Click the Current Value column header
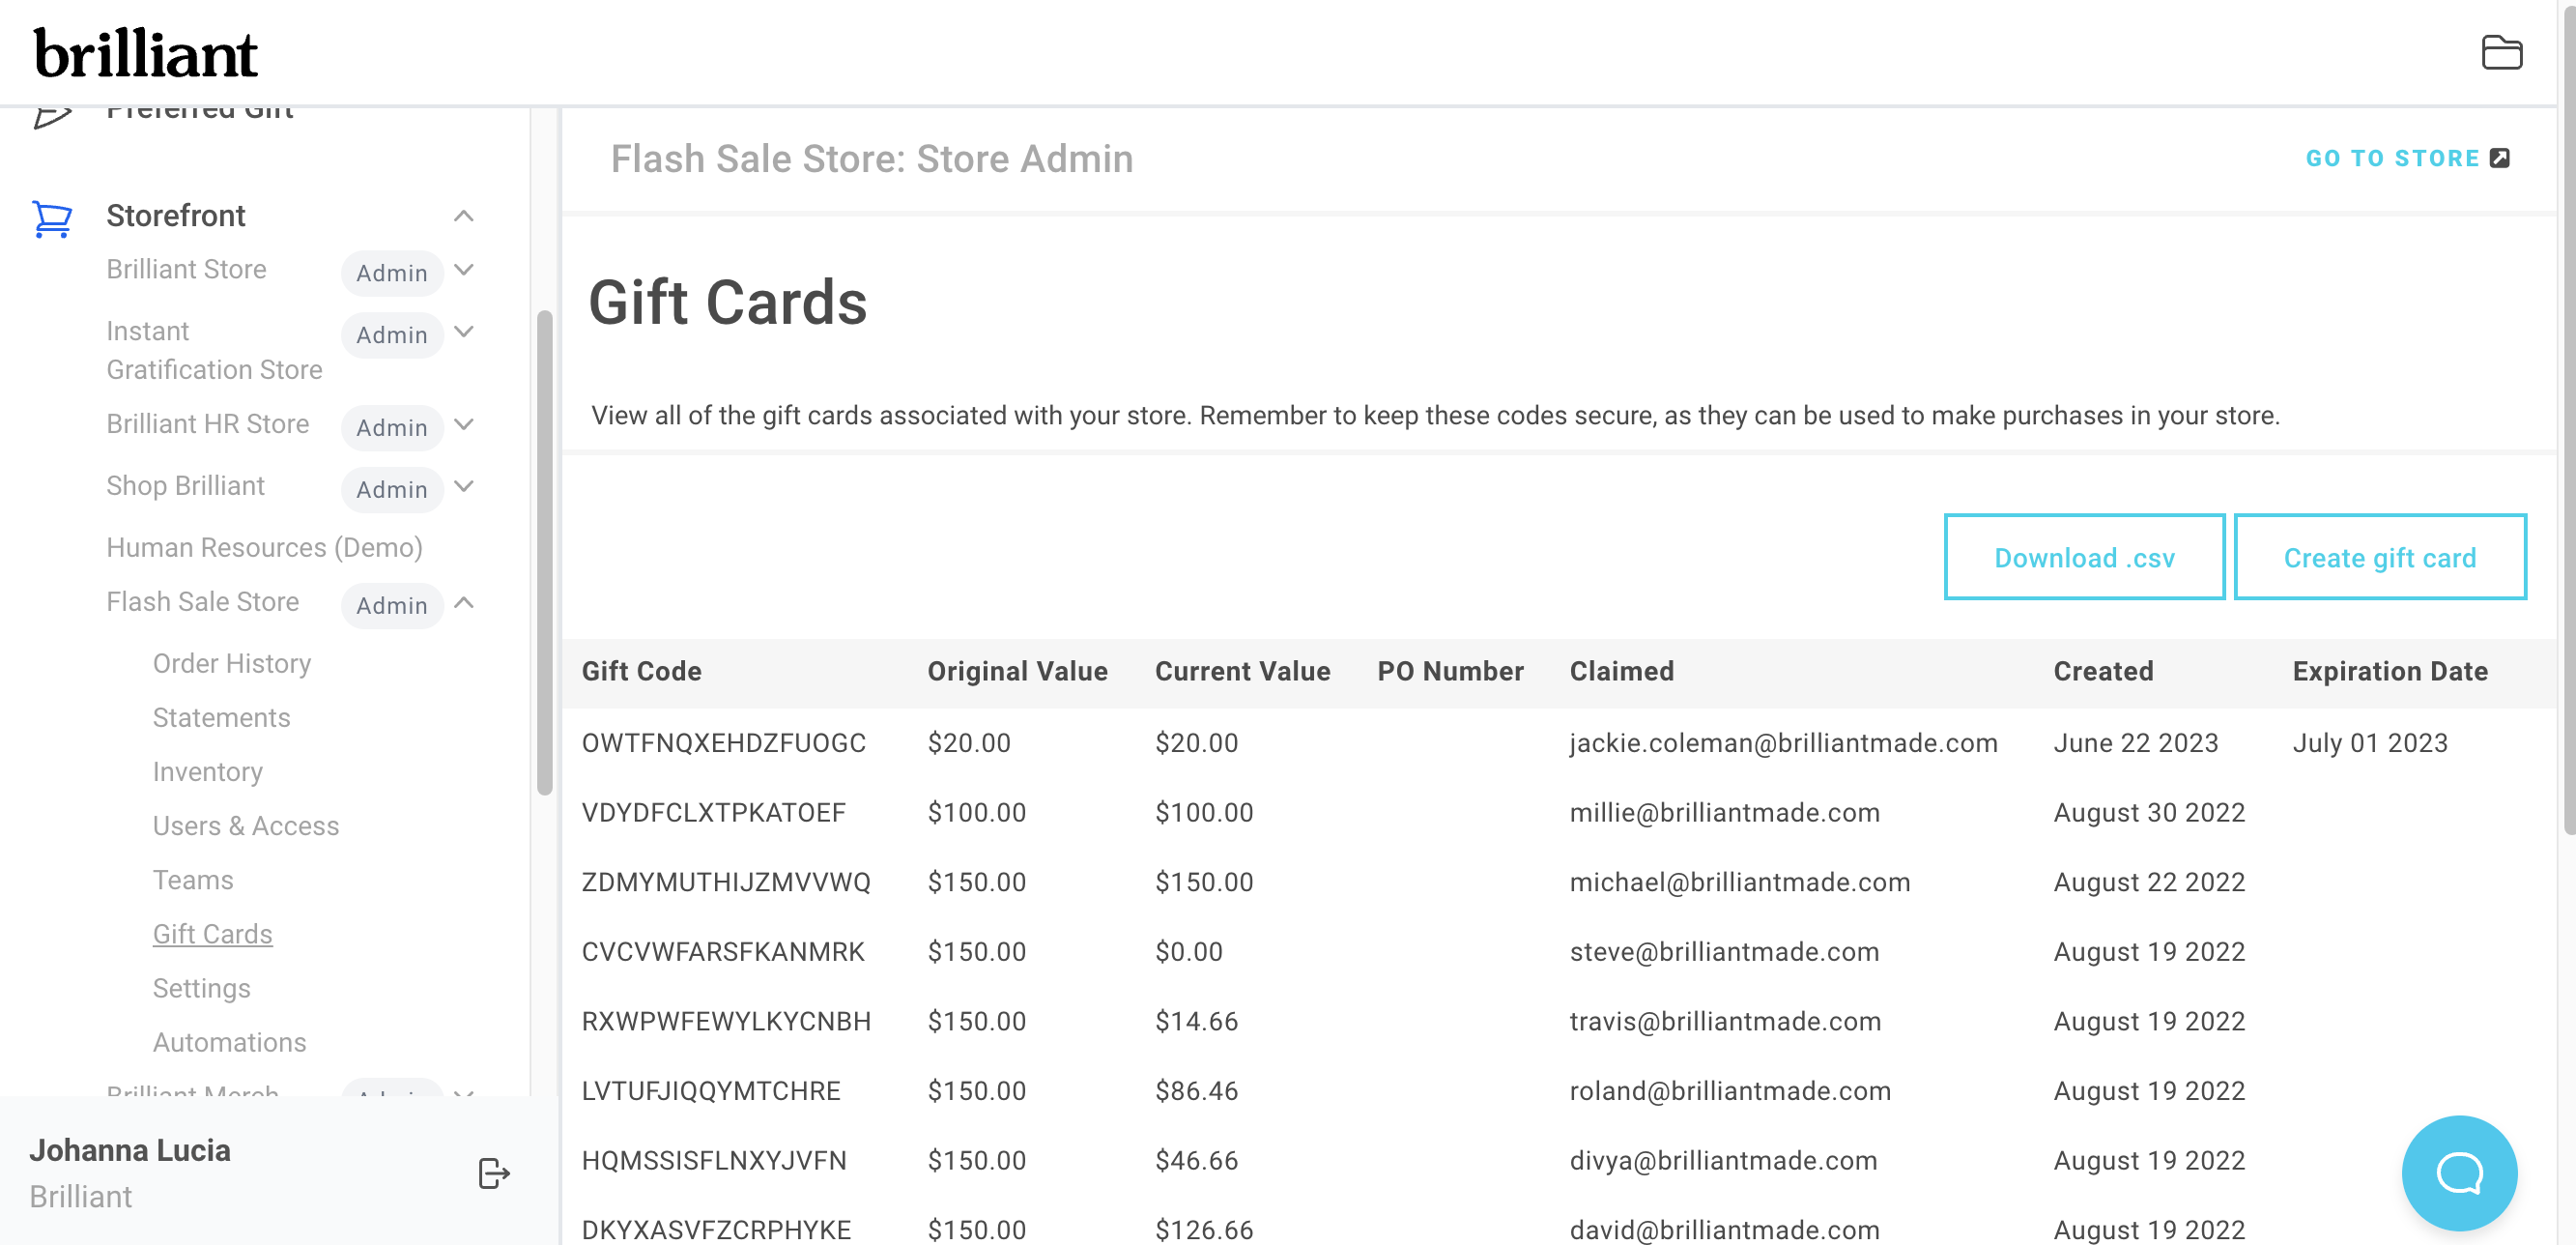Image resolution: width=2576 pixels, height=1245 pixels. (1242, 671)
